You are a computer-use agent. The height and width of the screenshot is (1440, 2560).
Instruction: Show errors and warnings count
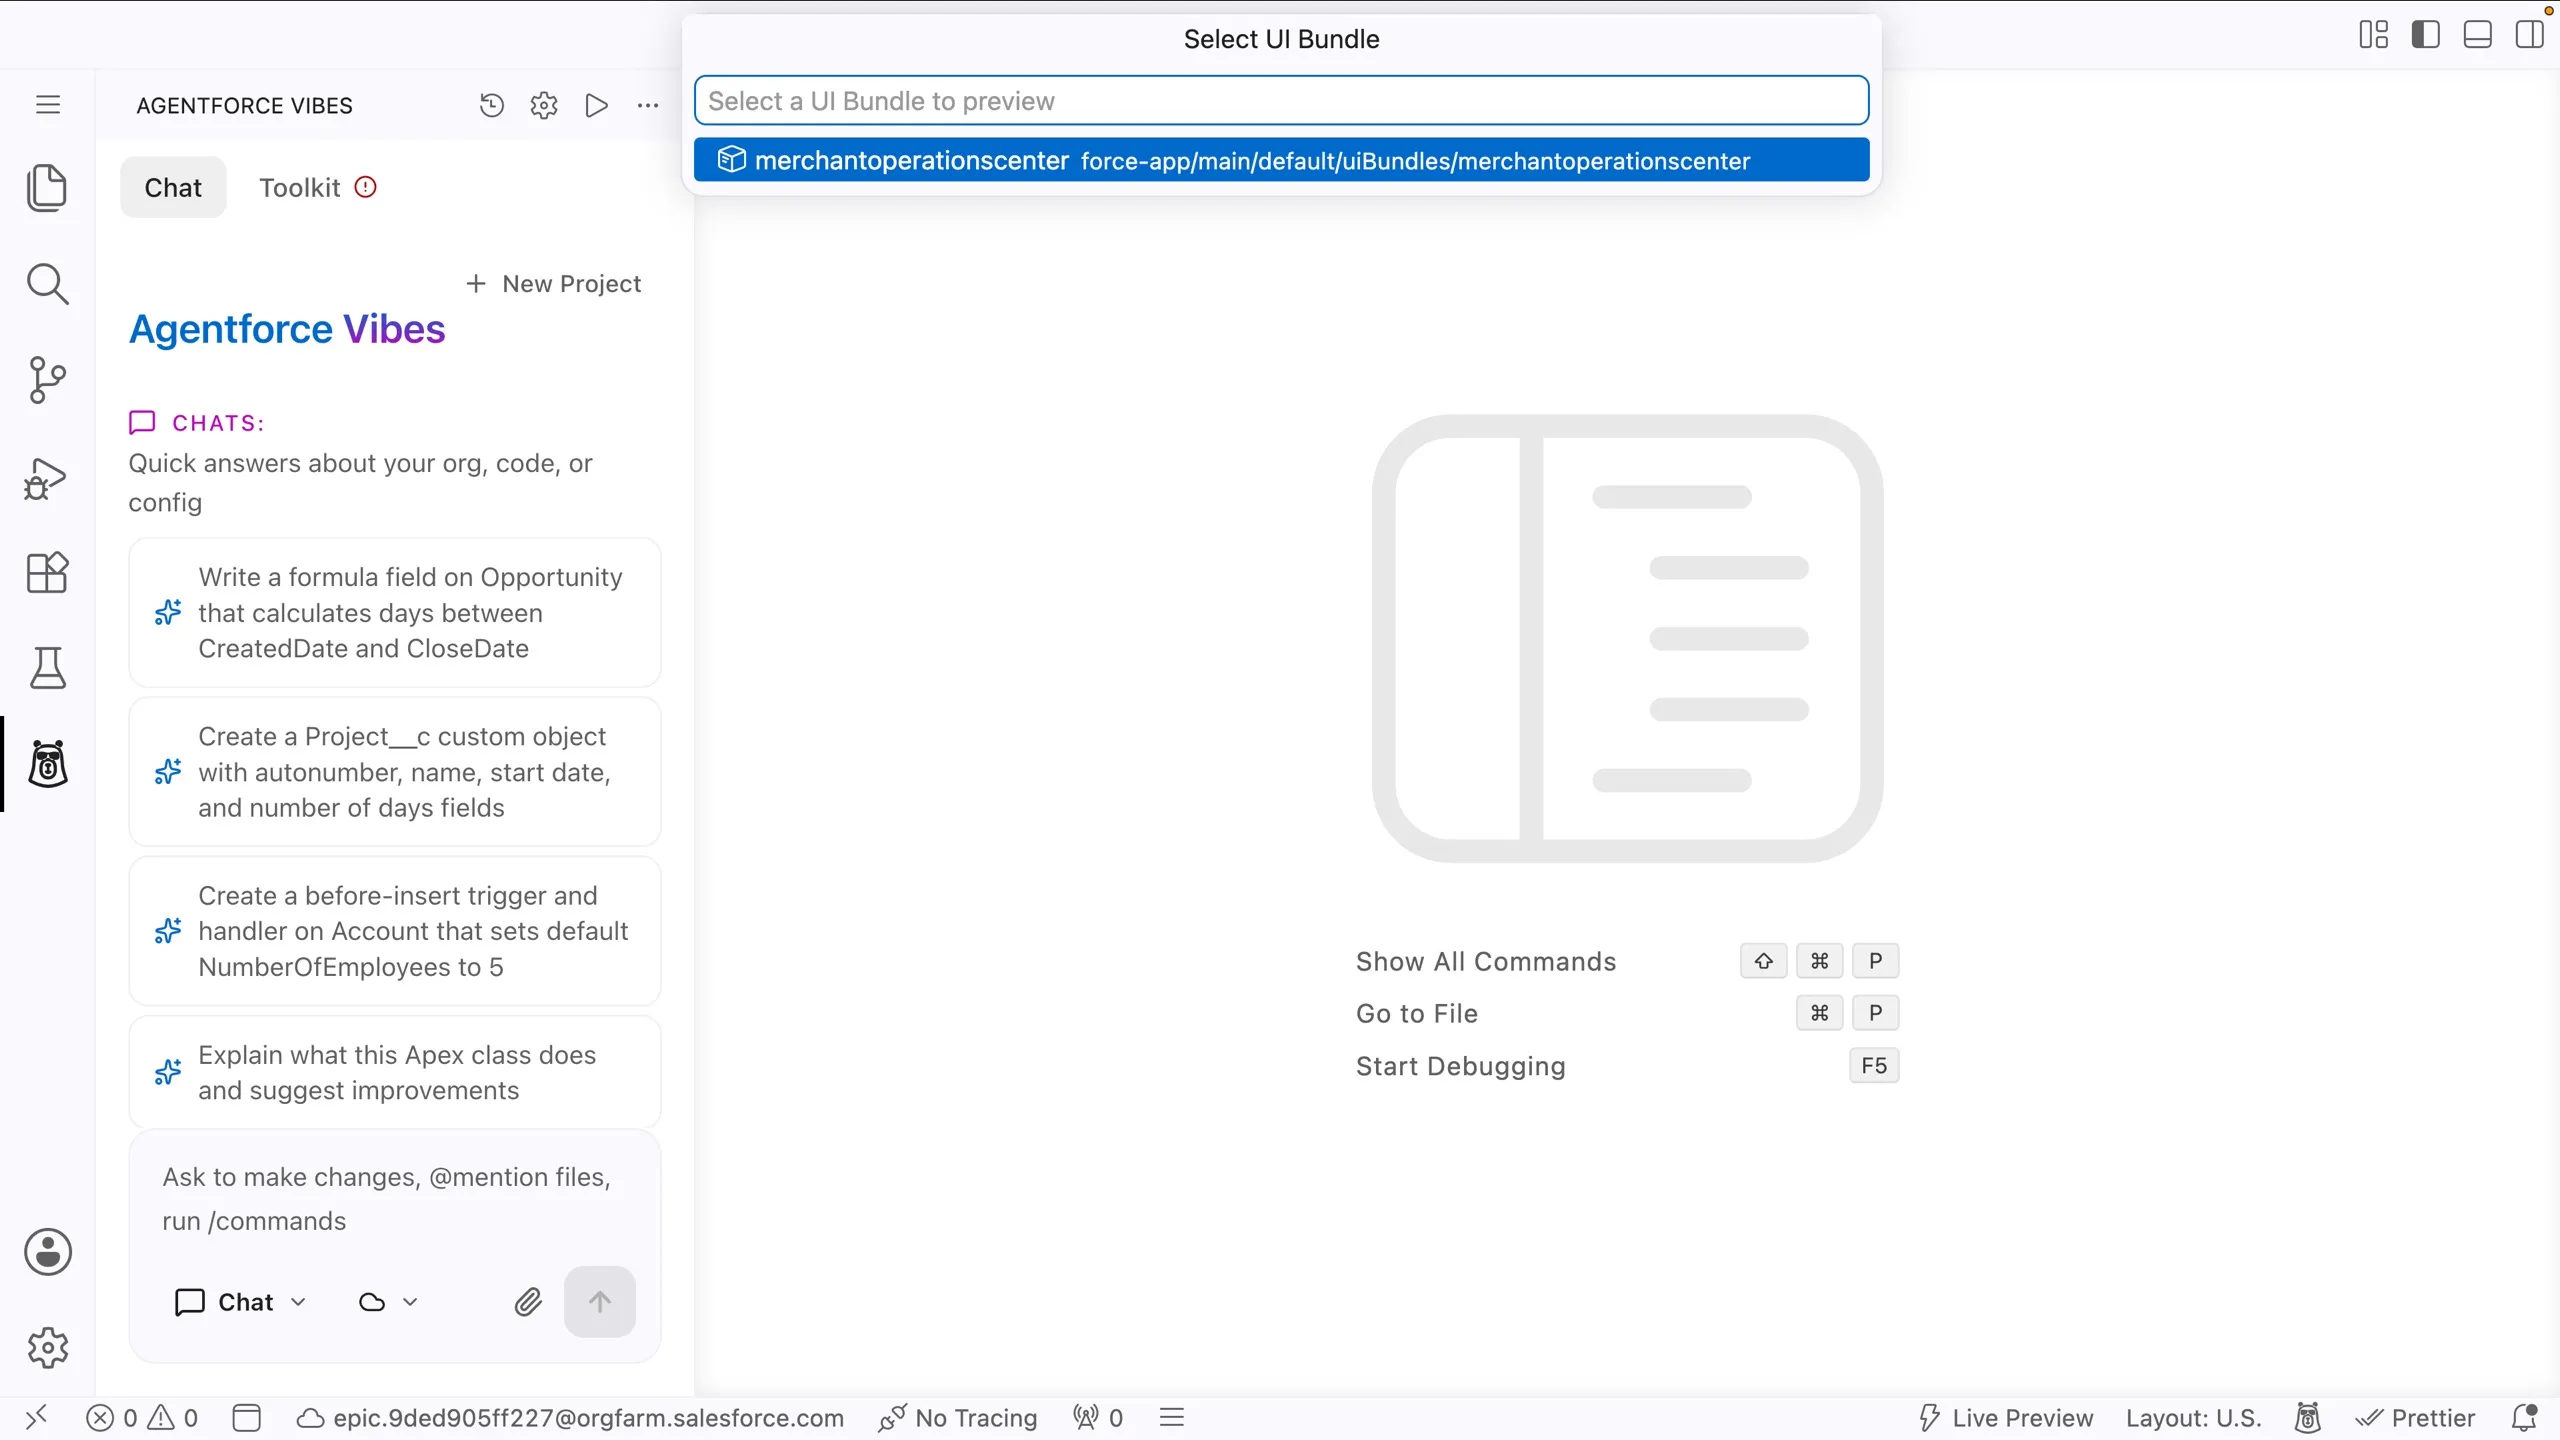pos(142,1417)
